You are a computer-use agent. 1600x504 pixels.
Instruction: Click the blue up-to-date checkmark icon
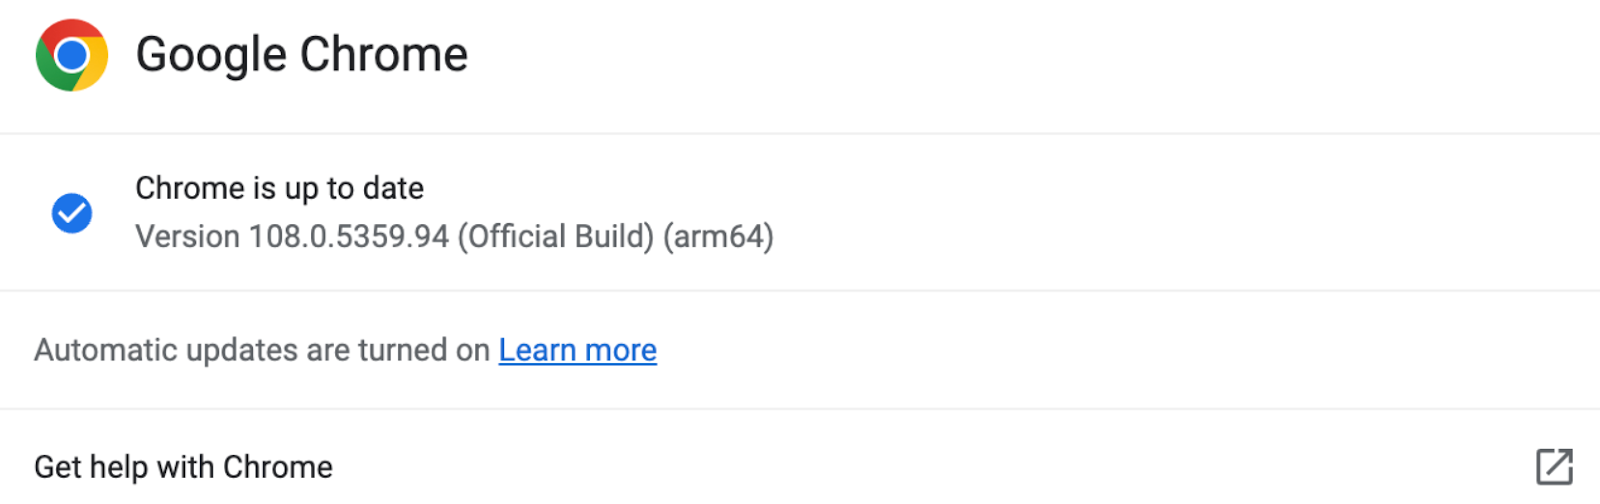(x=72, y=213)
